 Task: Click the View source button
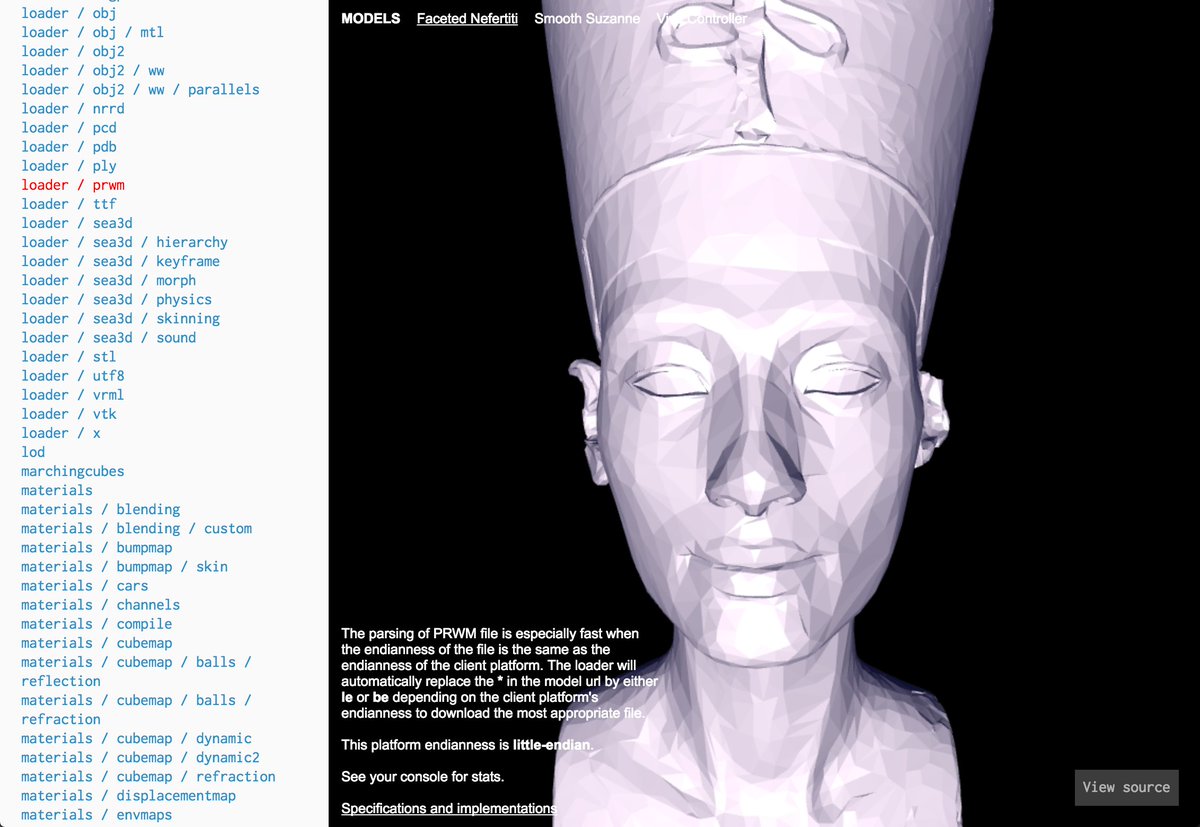pos(1126,787)
